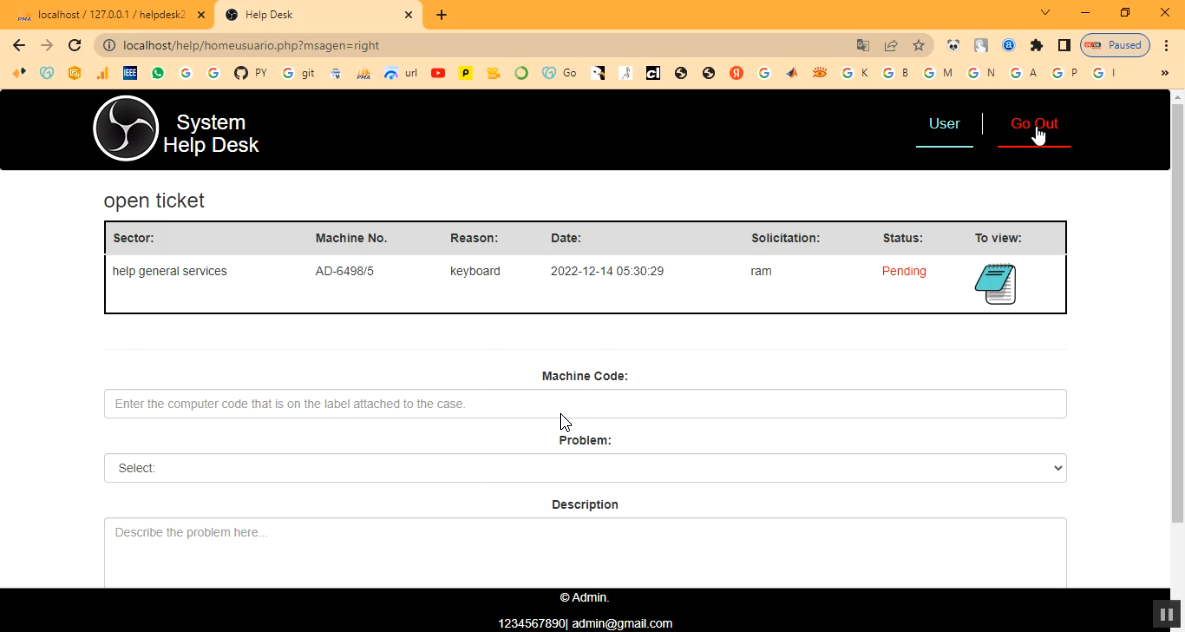Toggle the browser side panel icon
This screenshot has height=632, width=1185.
pyautogui.click(x=1064, y=45)
